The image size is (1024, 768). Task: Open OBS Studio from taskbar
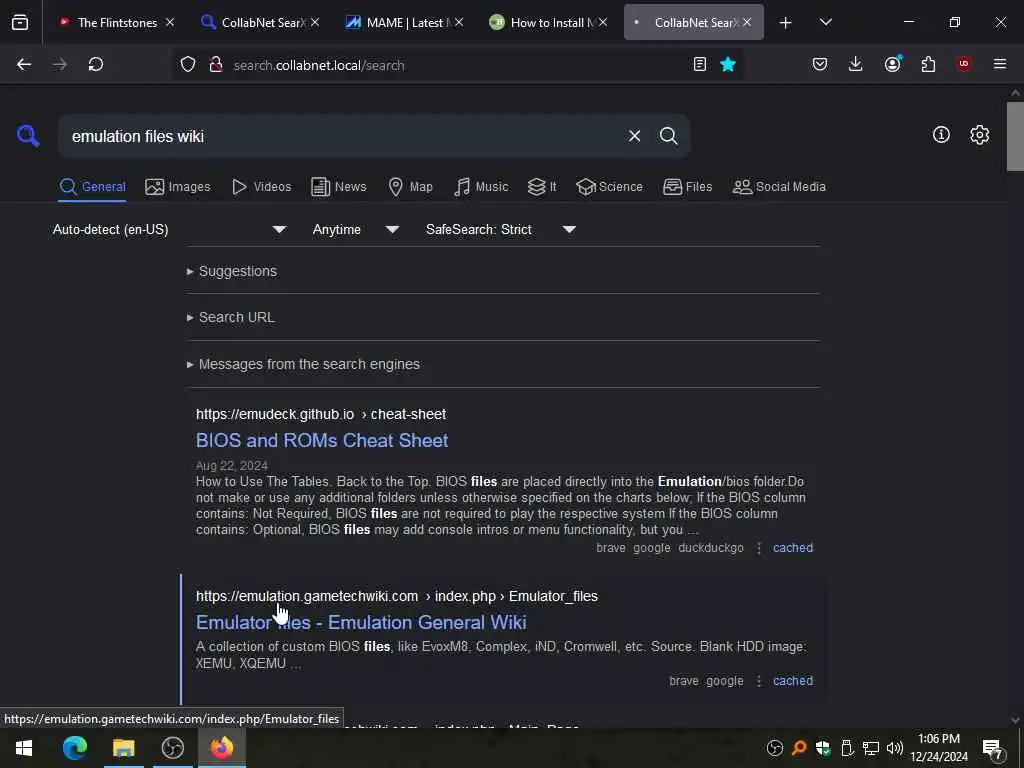(x=172, y=748)
